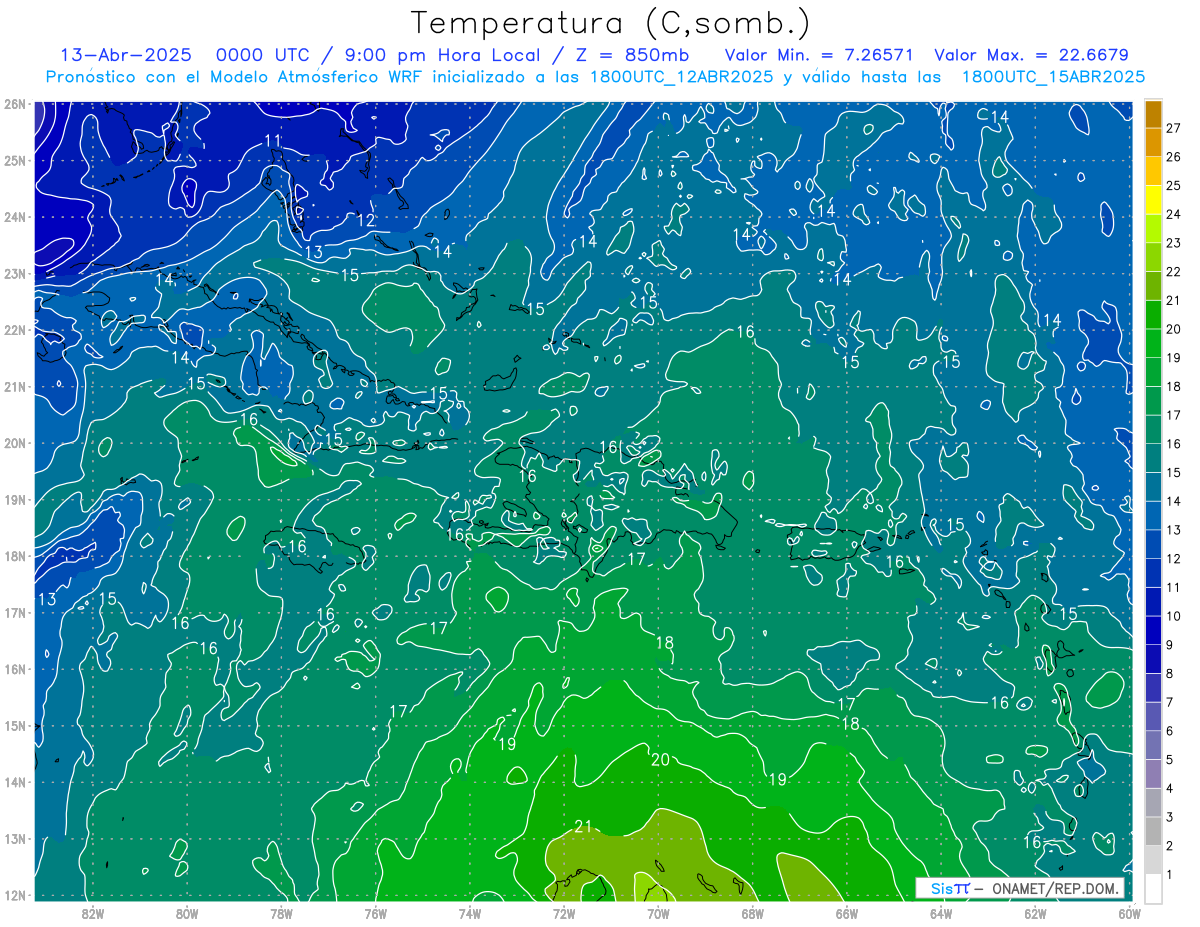Image resolution: width=1200 pixels, height=927 pixels.
Task: Click the white contour label "20" on the map
Action: [x=660, y=760]
